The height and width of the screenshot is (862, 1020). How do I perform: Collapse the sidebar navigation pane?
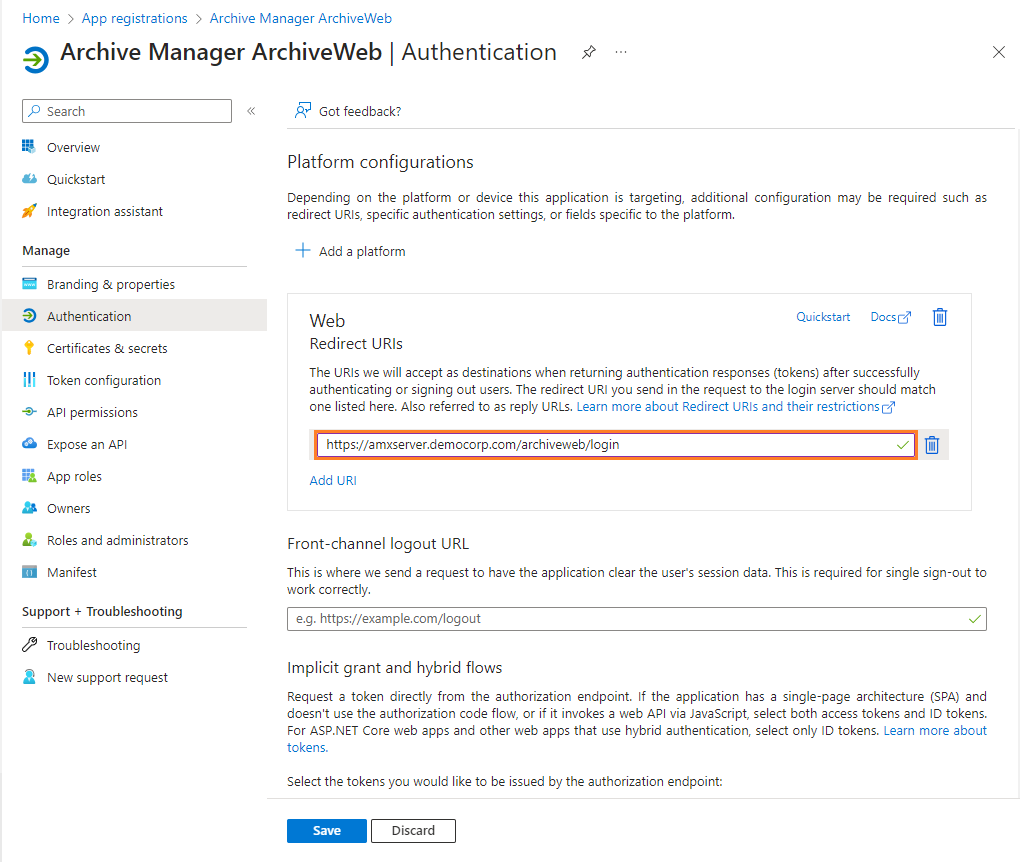(x=251, y=111)
